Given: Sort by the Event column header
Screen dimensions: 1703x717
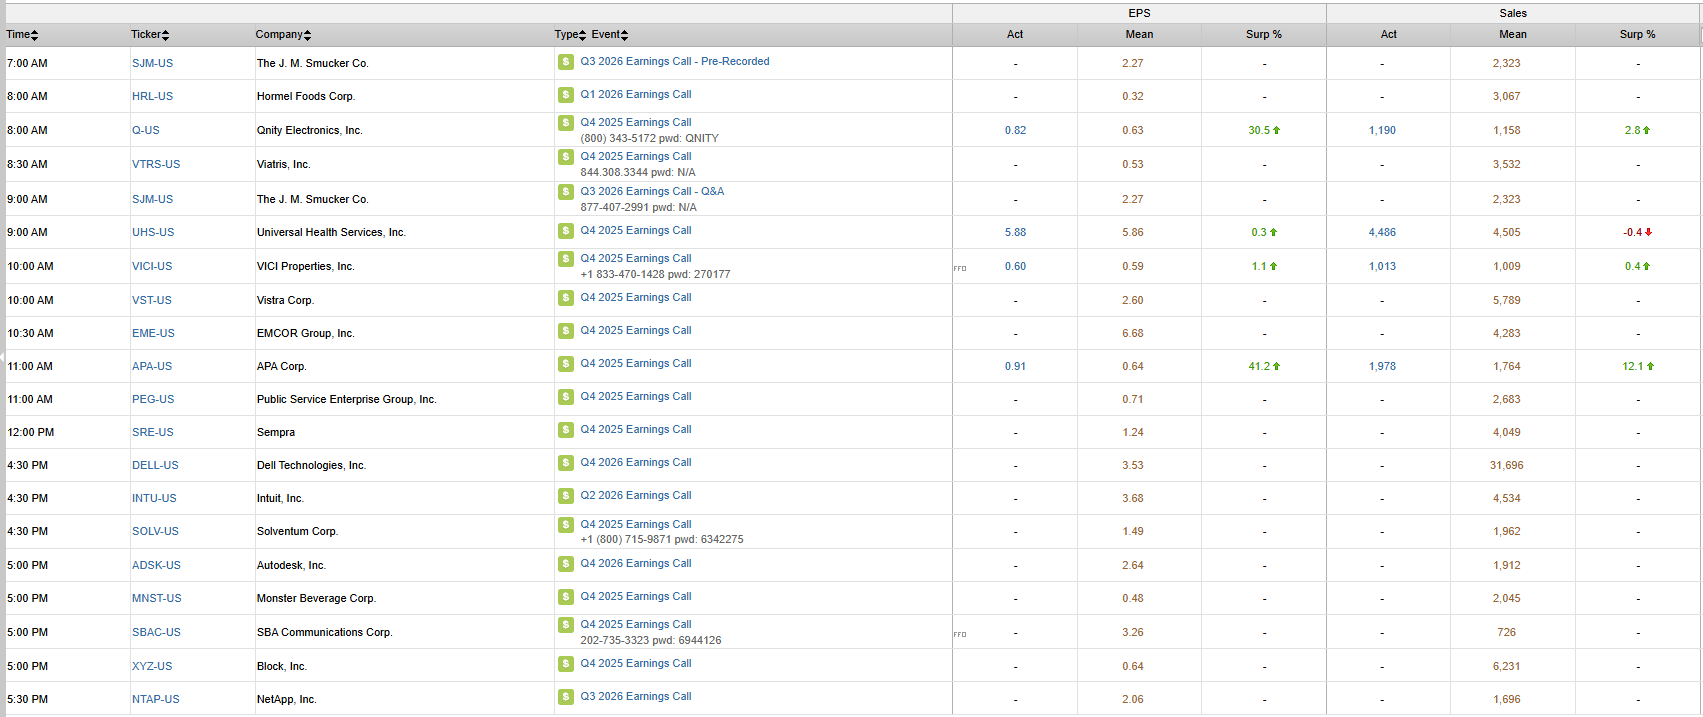Looking at the screenshot, I should click(609, 35).
